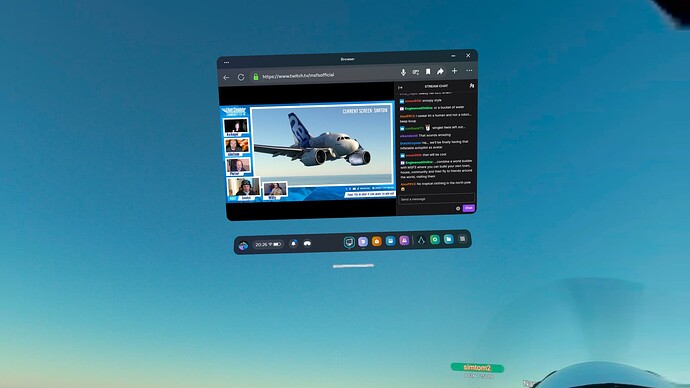Viewport: 690px width, 388px height.
Task: Minimize the Browser window
Action: pos(453,56)
